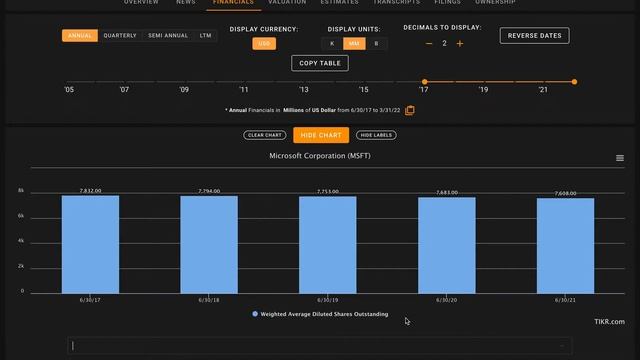
Task: Click the Clear Chart button
Action: click(264, 135)
